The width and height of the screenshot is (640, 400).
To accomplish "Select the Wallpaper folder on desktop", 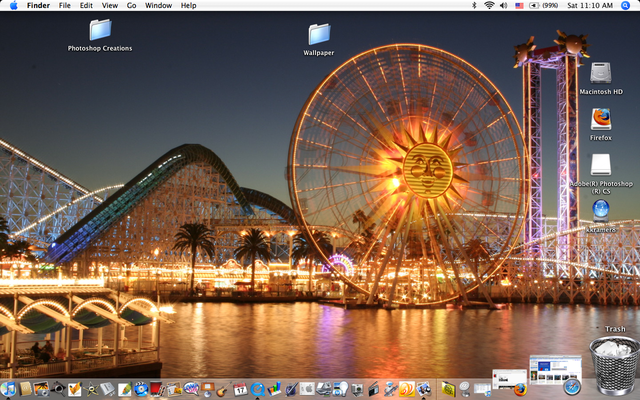I will click(x=319, y=34).
